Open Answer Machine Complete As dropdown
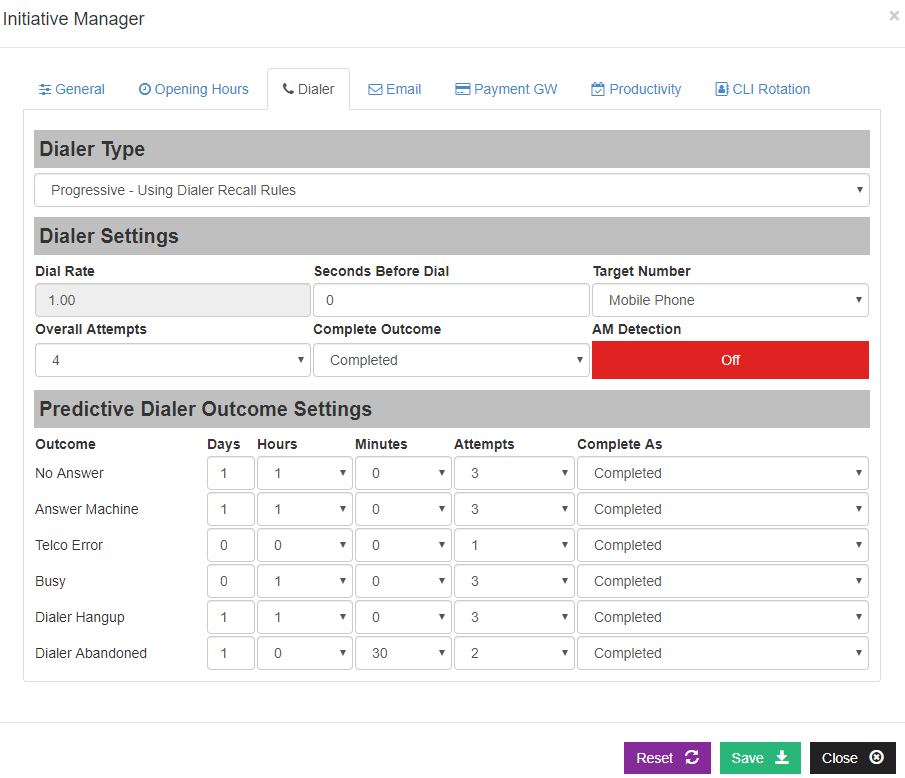The width and height of the screenshot is (905, 778). coord(723,509)
